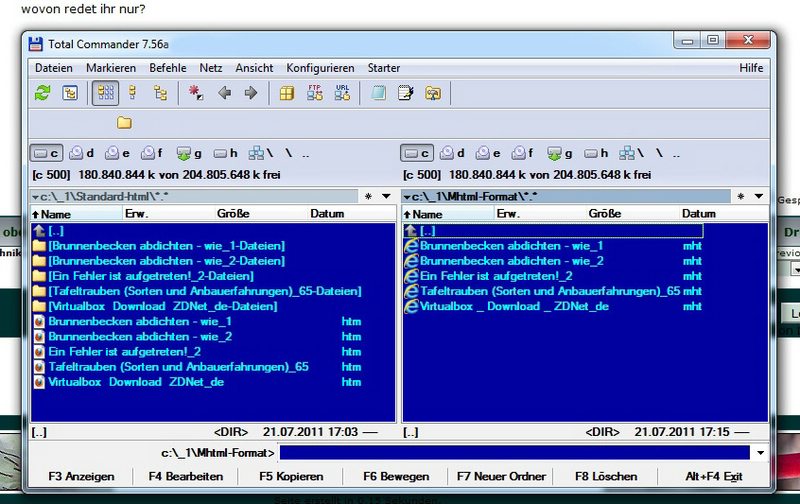Open left panel directory history dropdown arrow

click(x=387, y=196)
